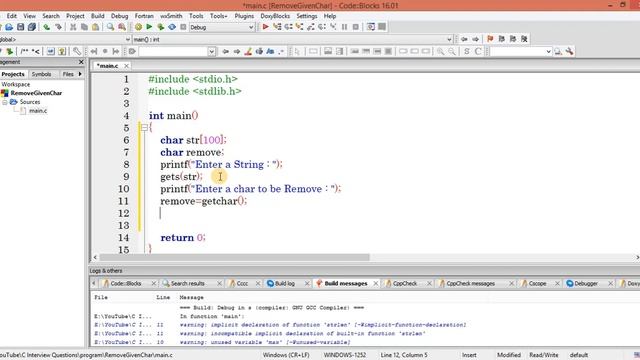
Task: Switch to the CppCheck messages tab
Action: 470,283
